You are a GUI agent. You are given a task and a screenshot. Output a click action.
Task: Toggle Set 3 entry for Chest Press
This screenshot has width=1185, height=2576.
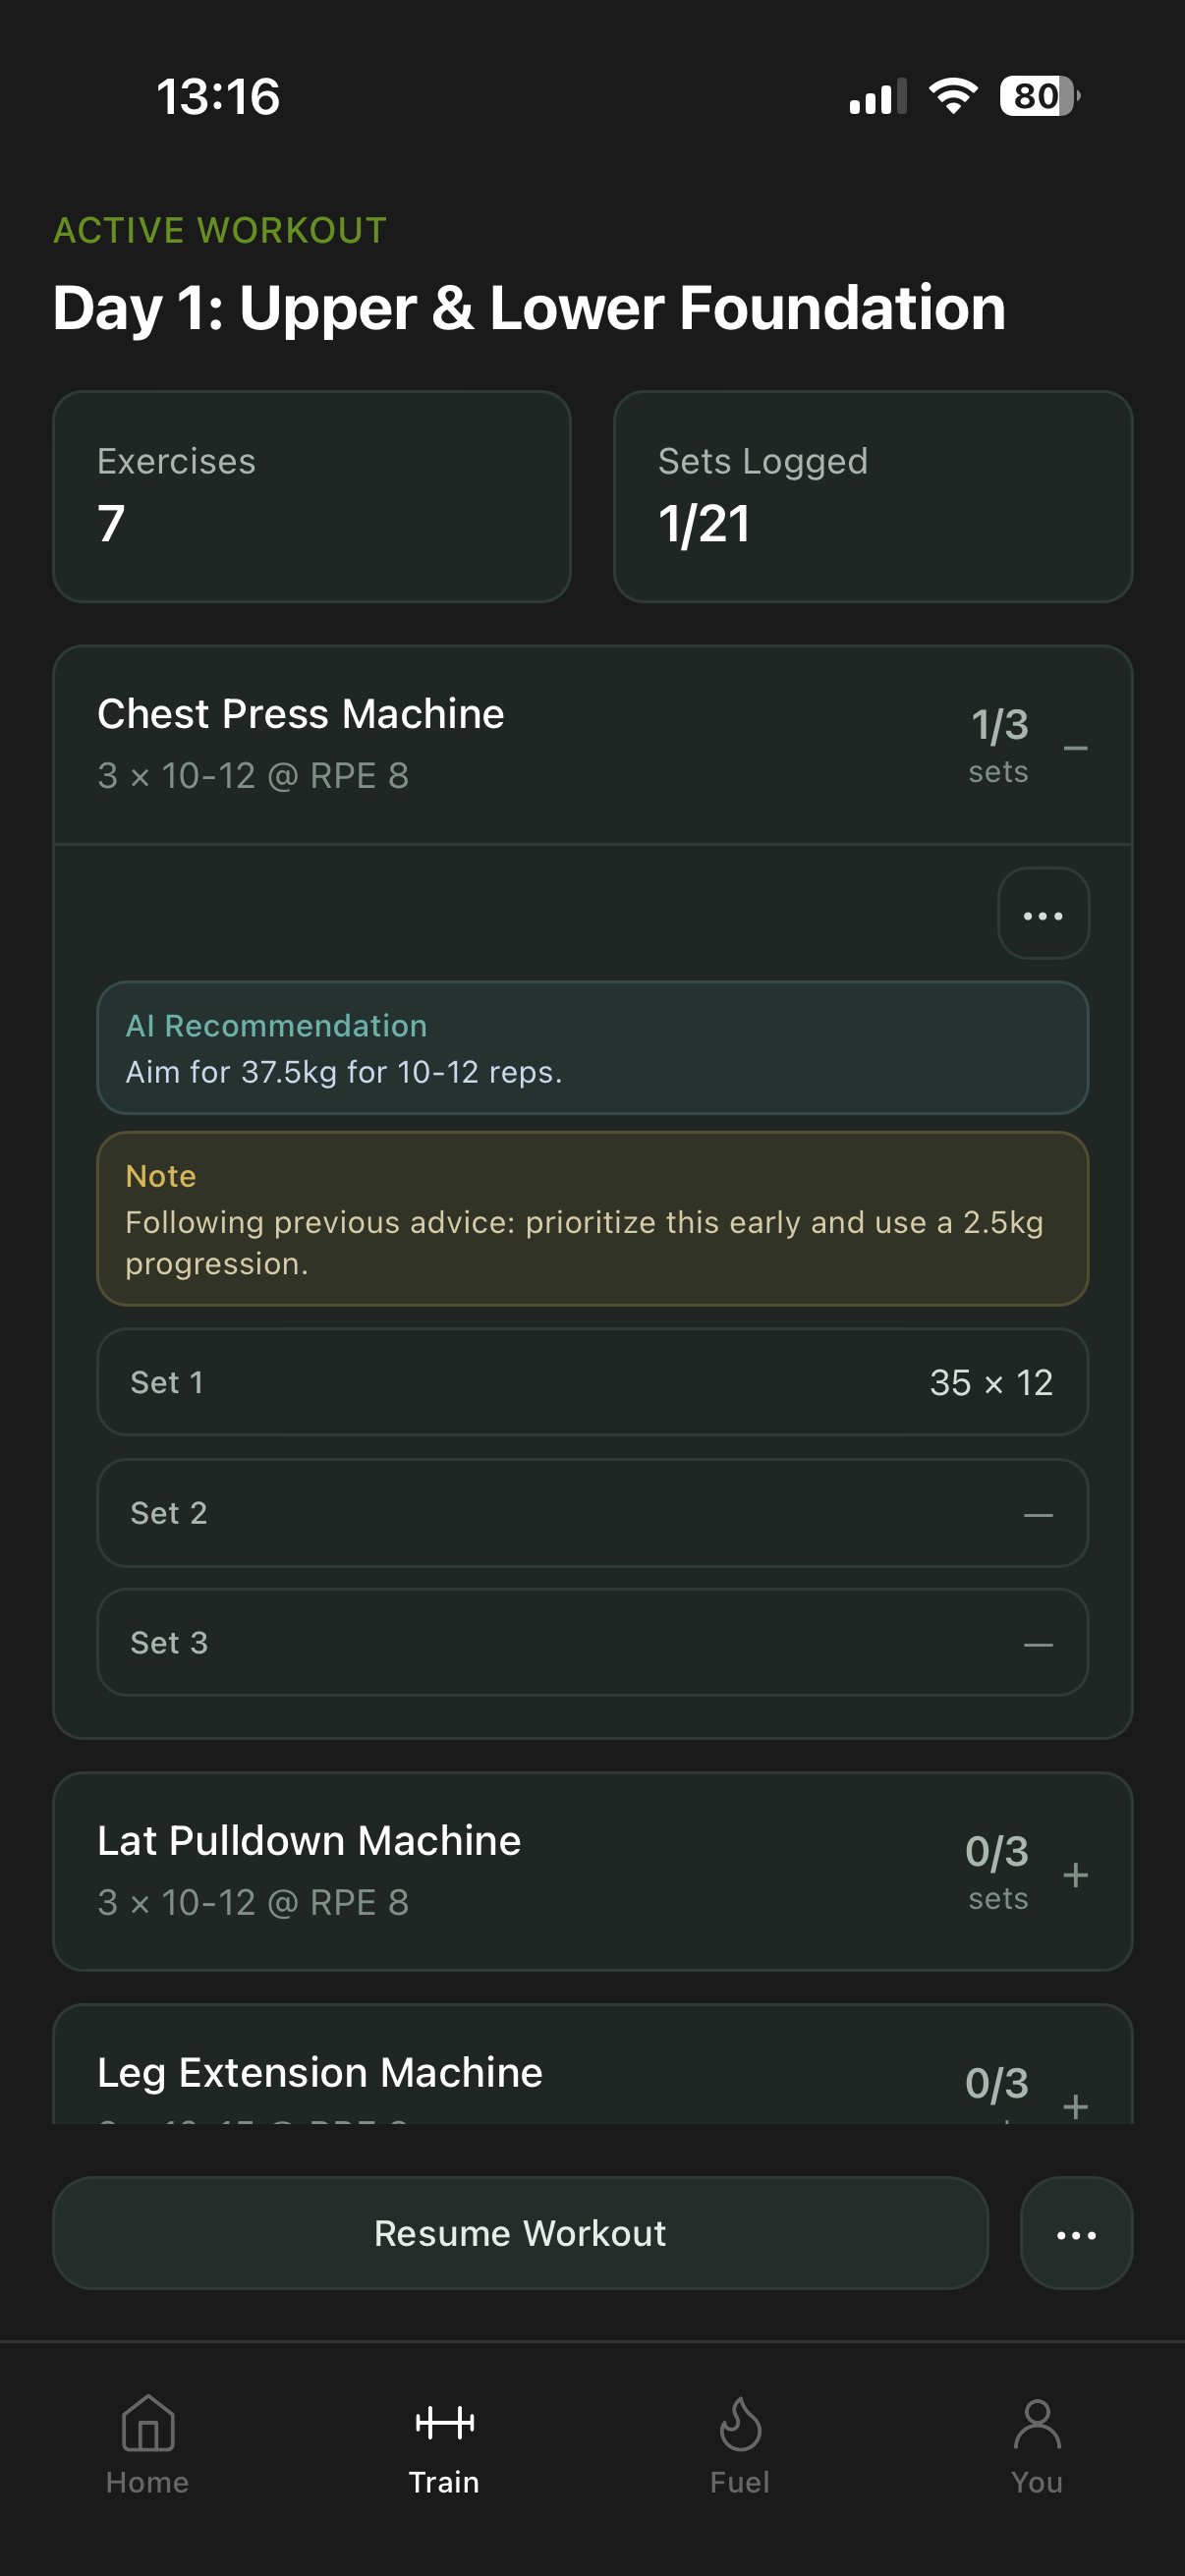(592, 1643)
